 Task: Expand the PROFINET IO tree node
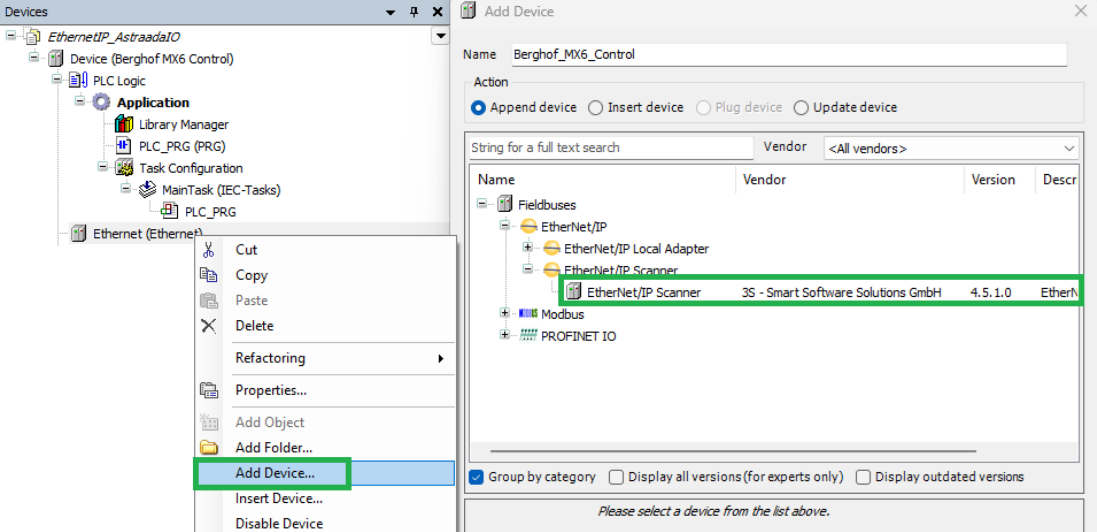(504, 335)
